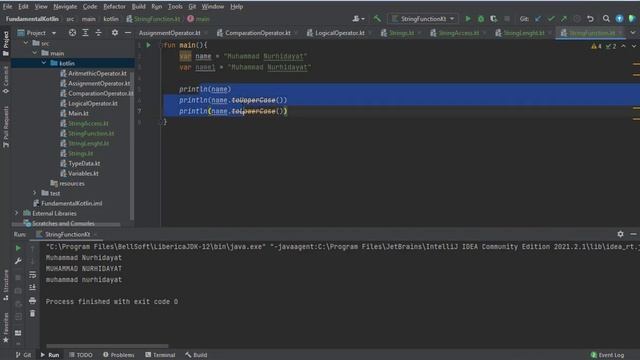Open the Terminal tool window
Viewport: 640px width, 360px height.
coord(160,355)
